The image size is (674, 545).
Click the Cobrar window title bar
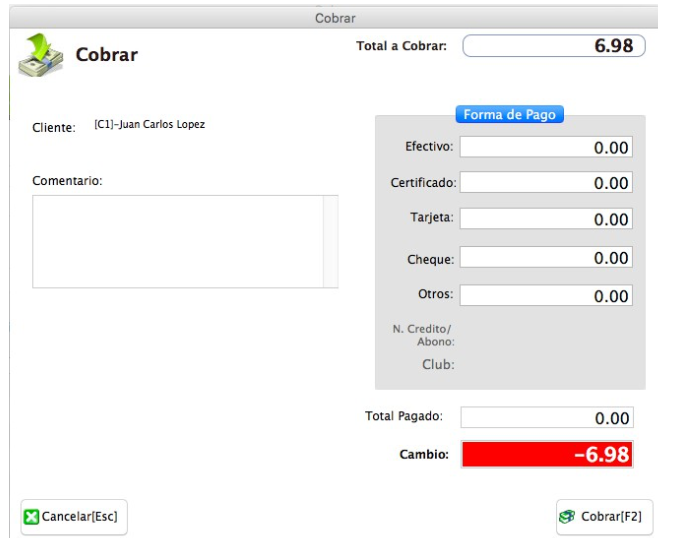(x=334, y=18)
